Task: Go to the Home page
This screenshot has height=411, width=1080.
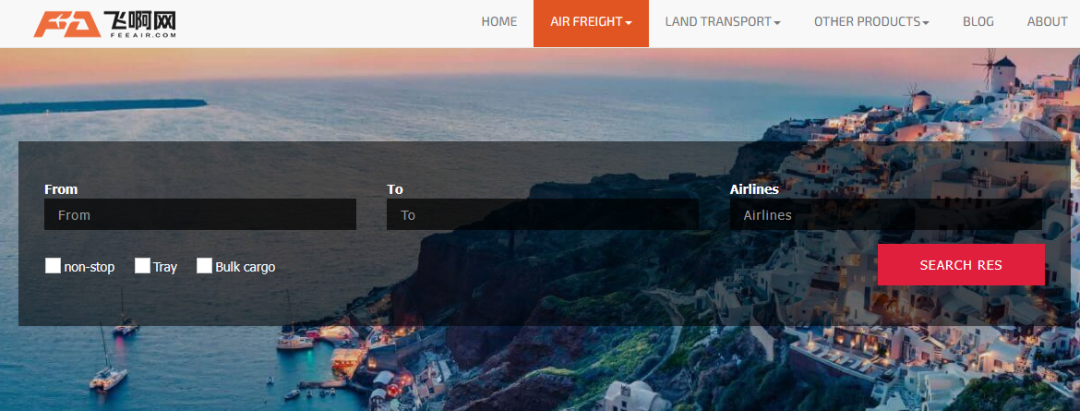Action: click(499, 22)
